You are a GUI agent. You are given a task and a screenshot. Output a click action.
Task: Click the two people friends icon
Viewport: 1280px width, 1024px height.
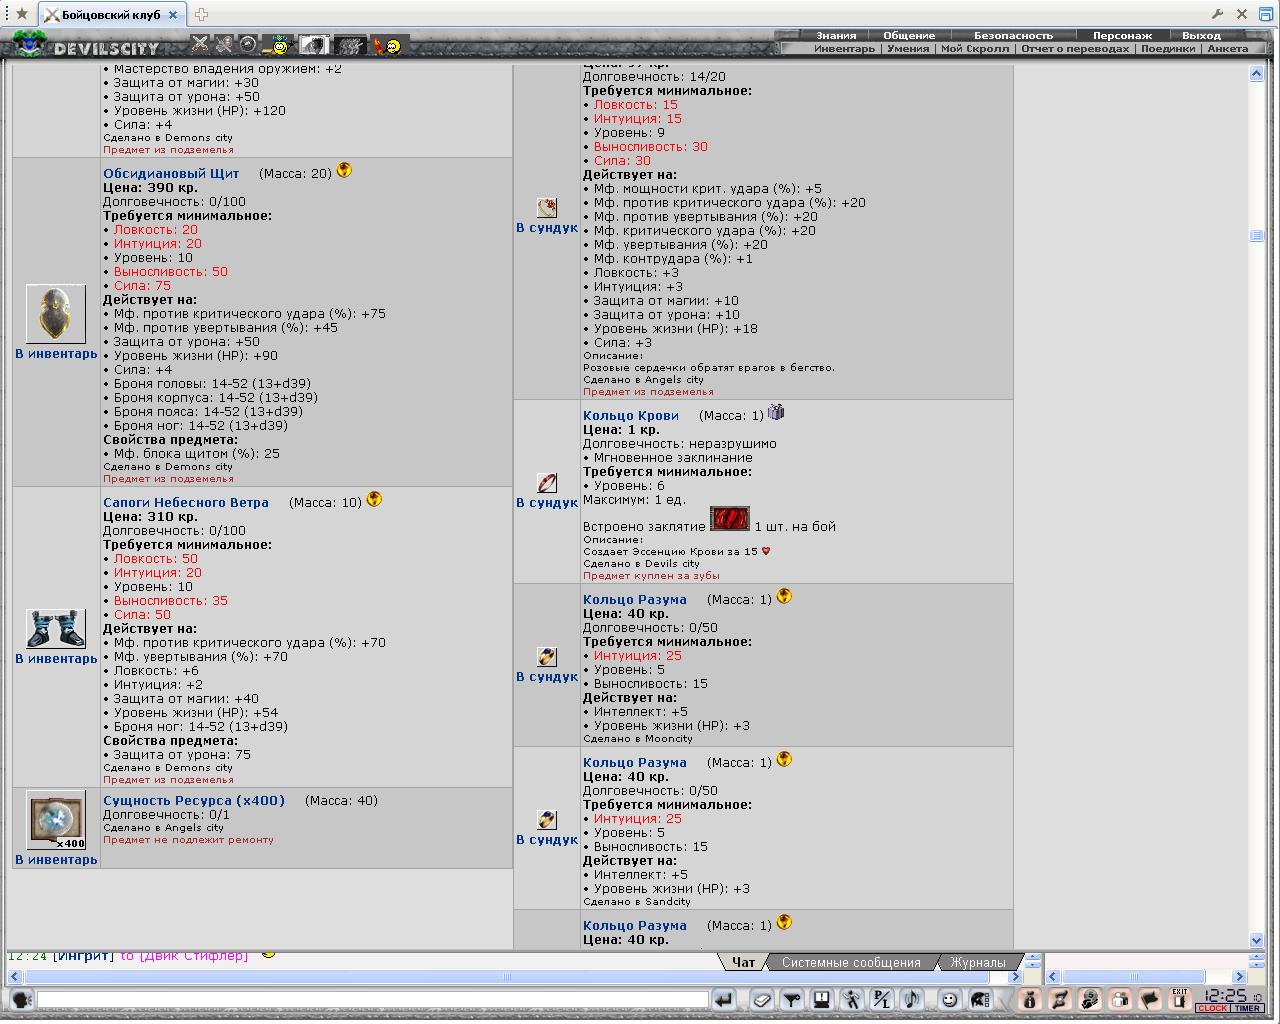(x=1120, y=998)
